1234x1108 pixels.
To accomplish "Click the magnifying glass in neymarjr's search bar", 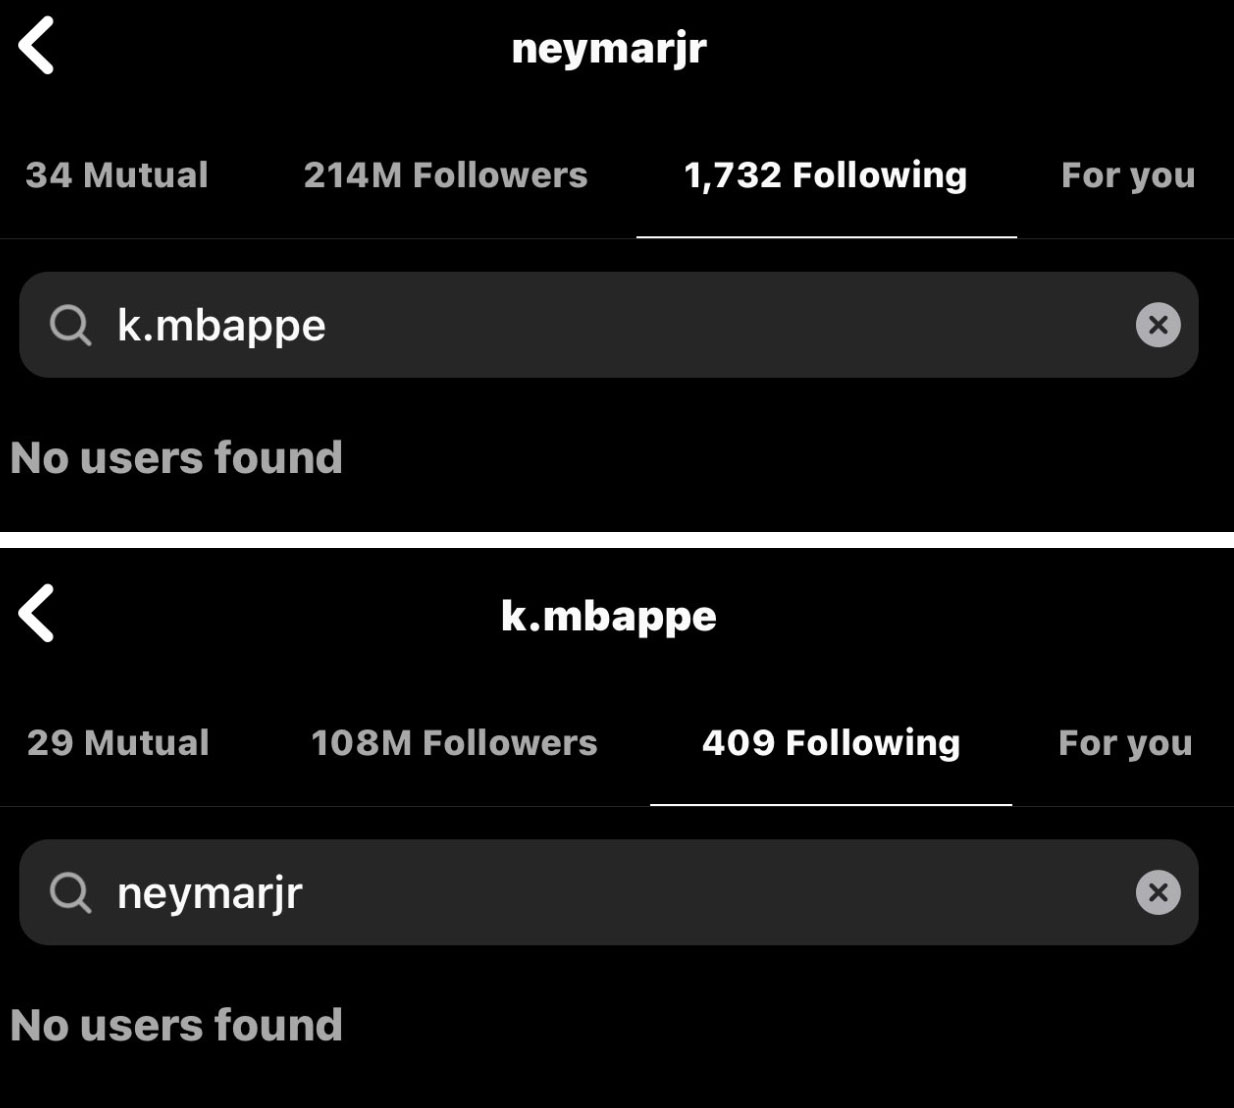I will point(69,324).
